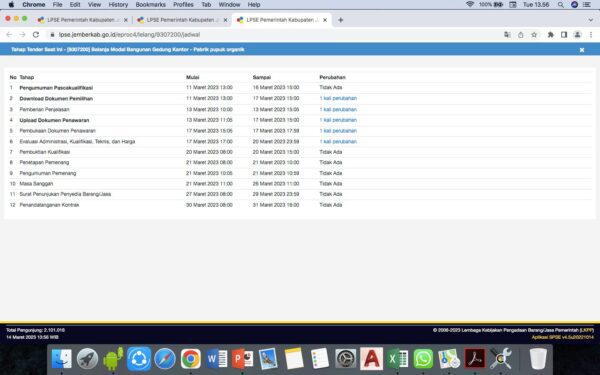Open Microsoft Excel from the Dock
The height and width of the screenshot is (375, 600).
[x=397, y=359]
